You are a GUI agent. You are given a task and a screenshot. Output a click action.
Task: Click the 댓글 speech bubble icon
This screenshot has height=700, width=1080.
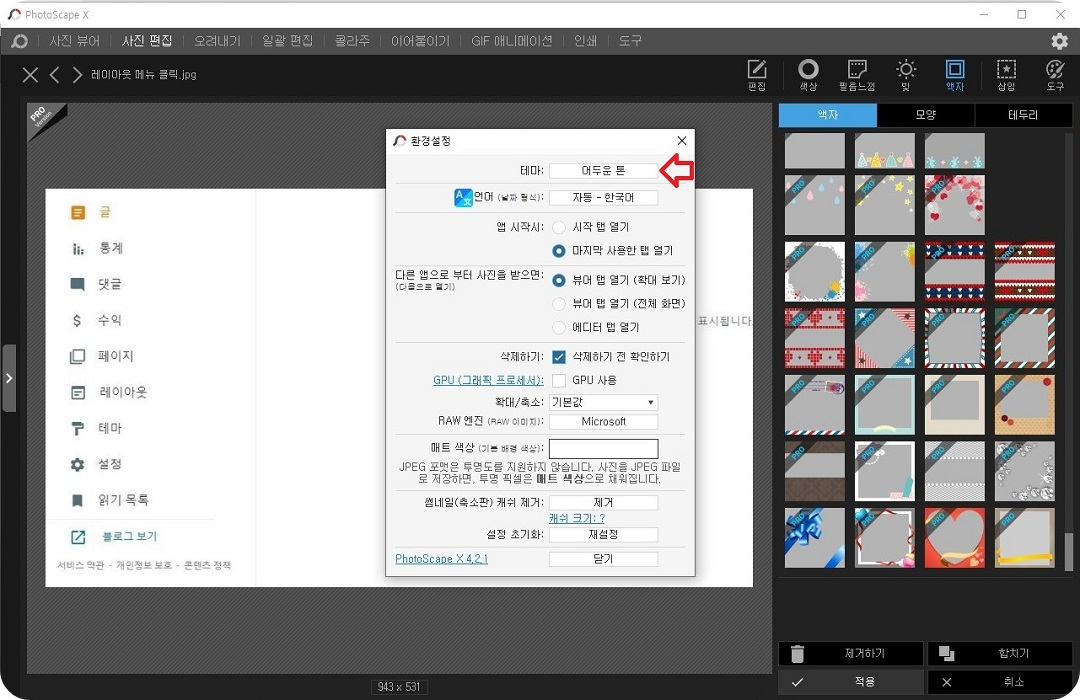pyautogui.click(x=78, y=285)
